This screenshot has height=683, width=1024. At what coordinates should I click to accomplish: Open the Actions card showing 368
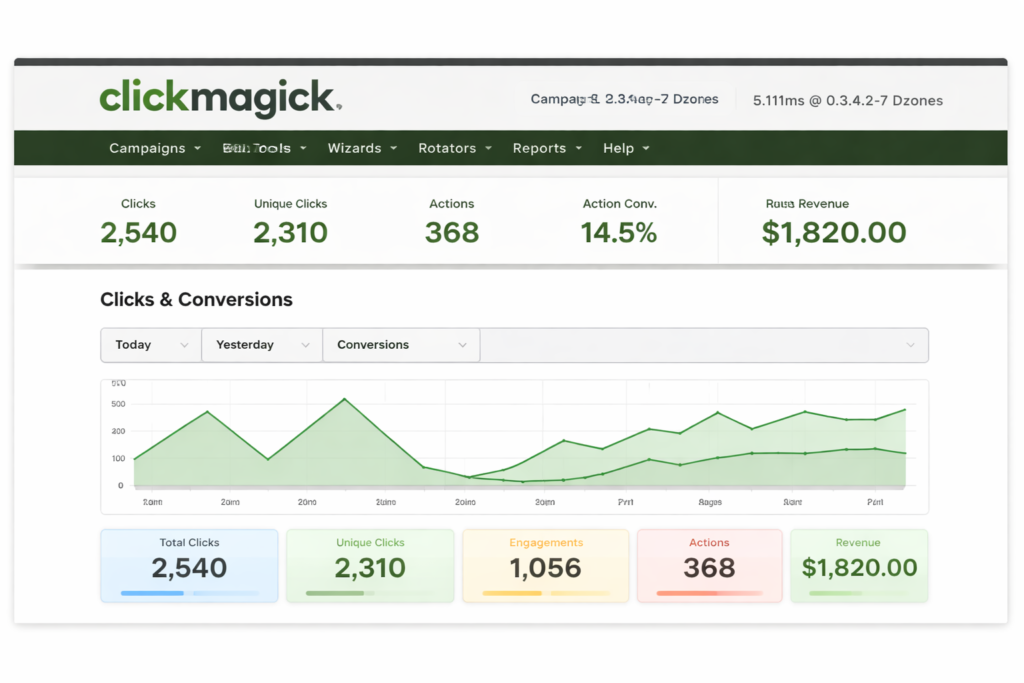pyautogui.click(x=709, y=563)
